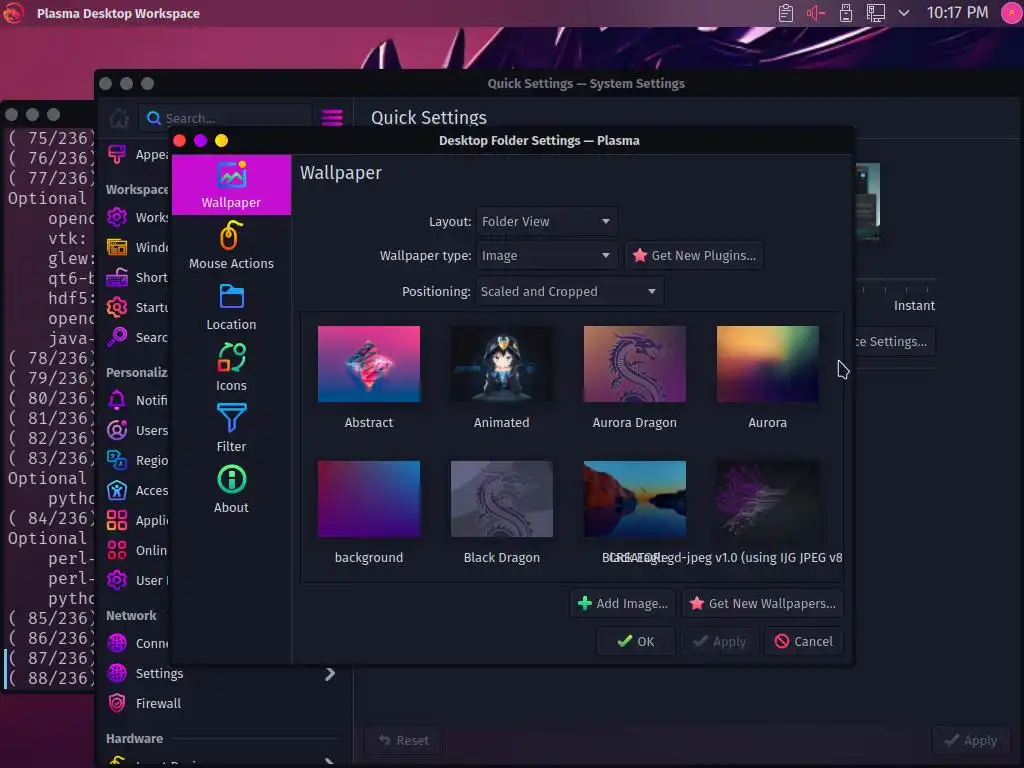This screenshot has width=1024, height=768.
Task: Click the Reset button in Quick Settings
Action: pyautogui.click(x=404, y=740)
